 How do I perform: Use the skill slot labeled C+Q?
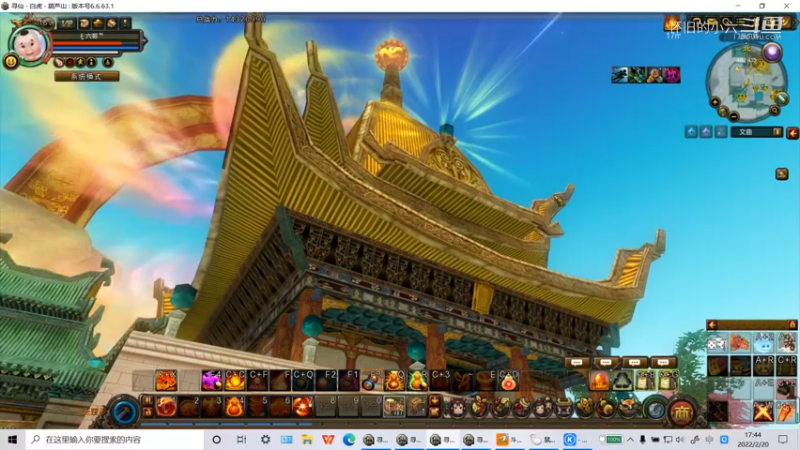pyautogui.click(x=303, y=381)
